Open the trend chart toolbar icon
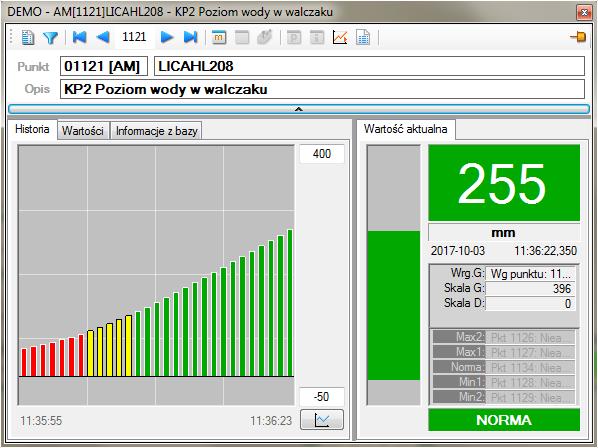Screen dimensions: 598x448 [340, 37]
